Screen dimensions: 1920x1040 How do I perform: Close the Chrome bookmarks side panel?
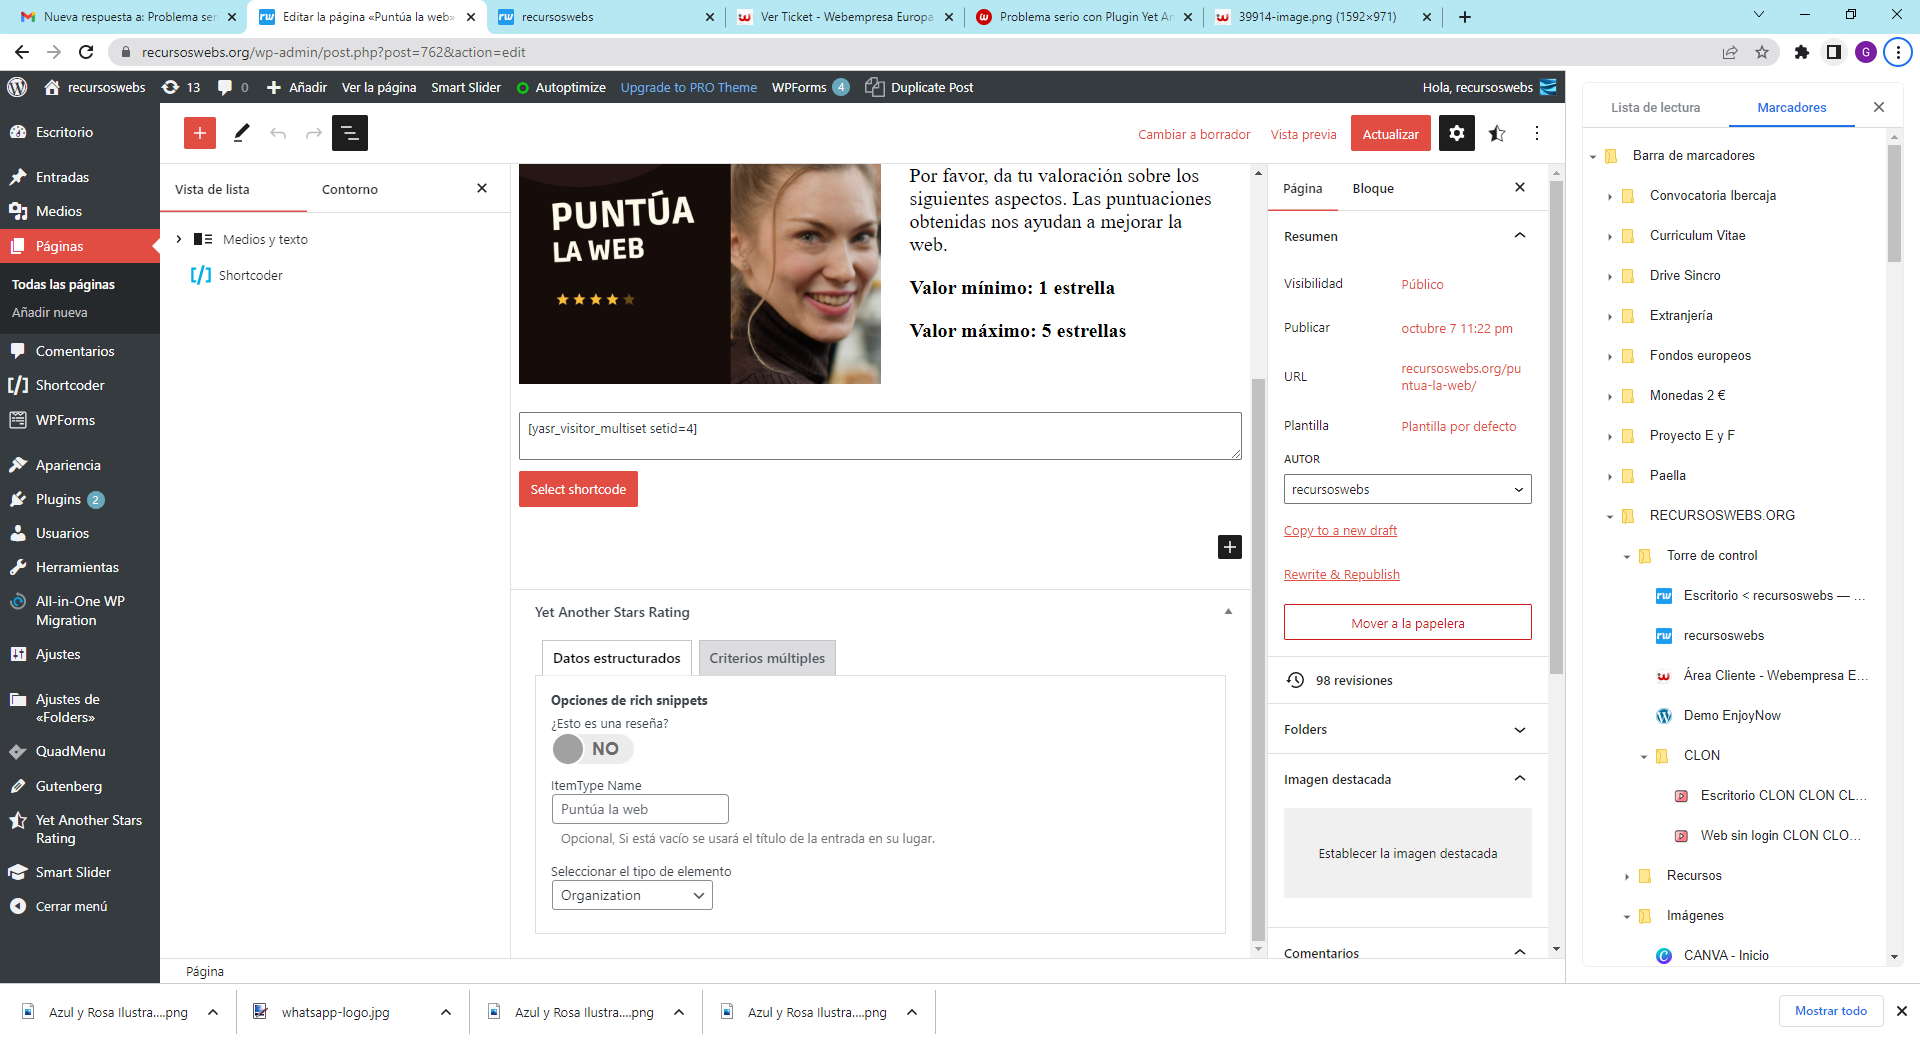point(1879,107)
